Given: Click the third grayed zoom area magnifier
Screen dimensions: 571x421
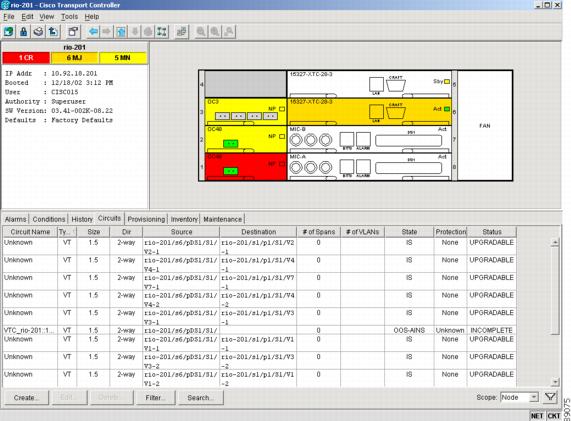Looking at the screenshot, I should point(229,32).
